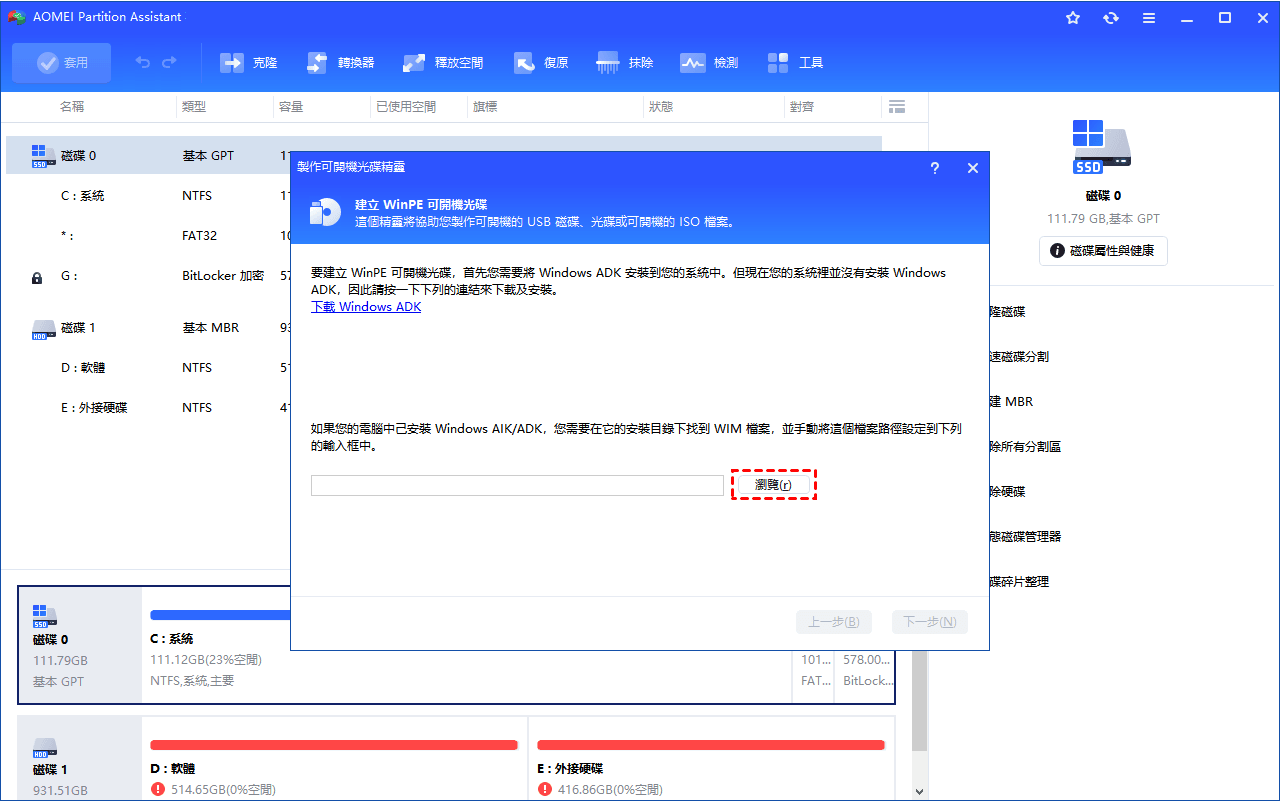Open the Test (檢測) tool

coord(709,63)
